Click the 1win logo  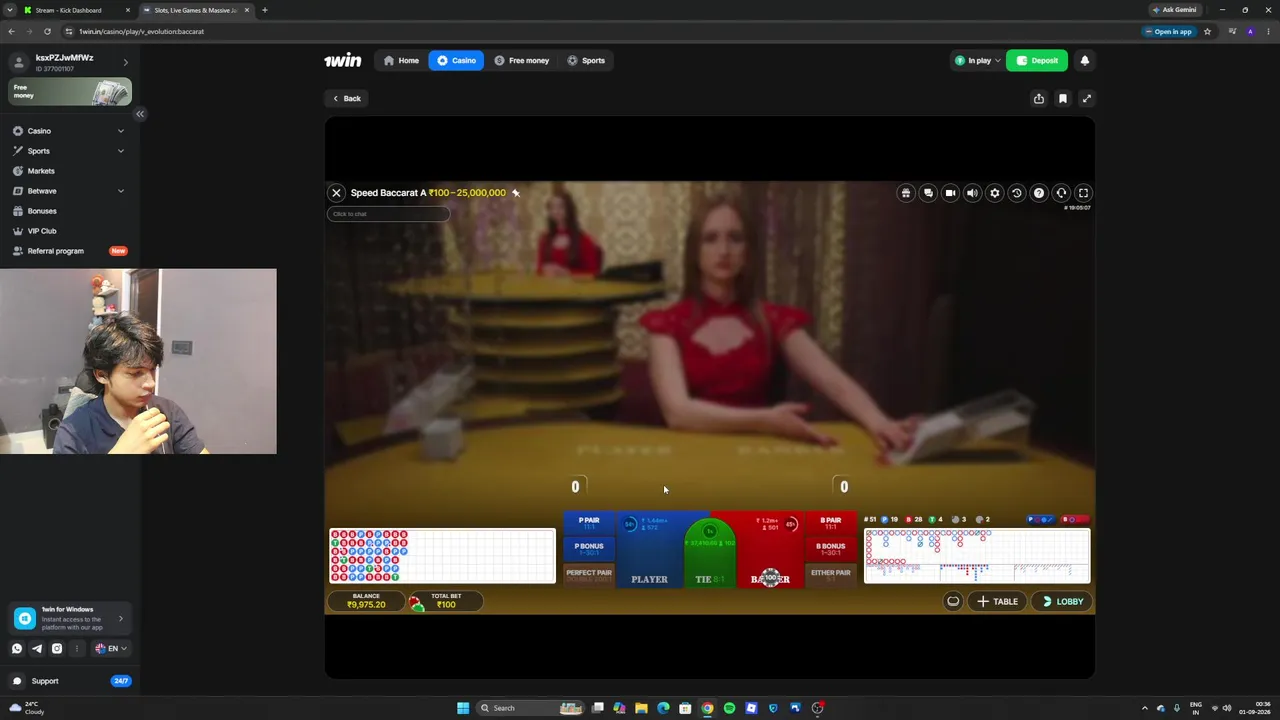342,60
